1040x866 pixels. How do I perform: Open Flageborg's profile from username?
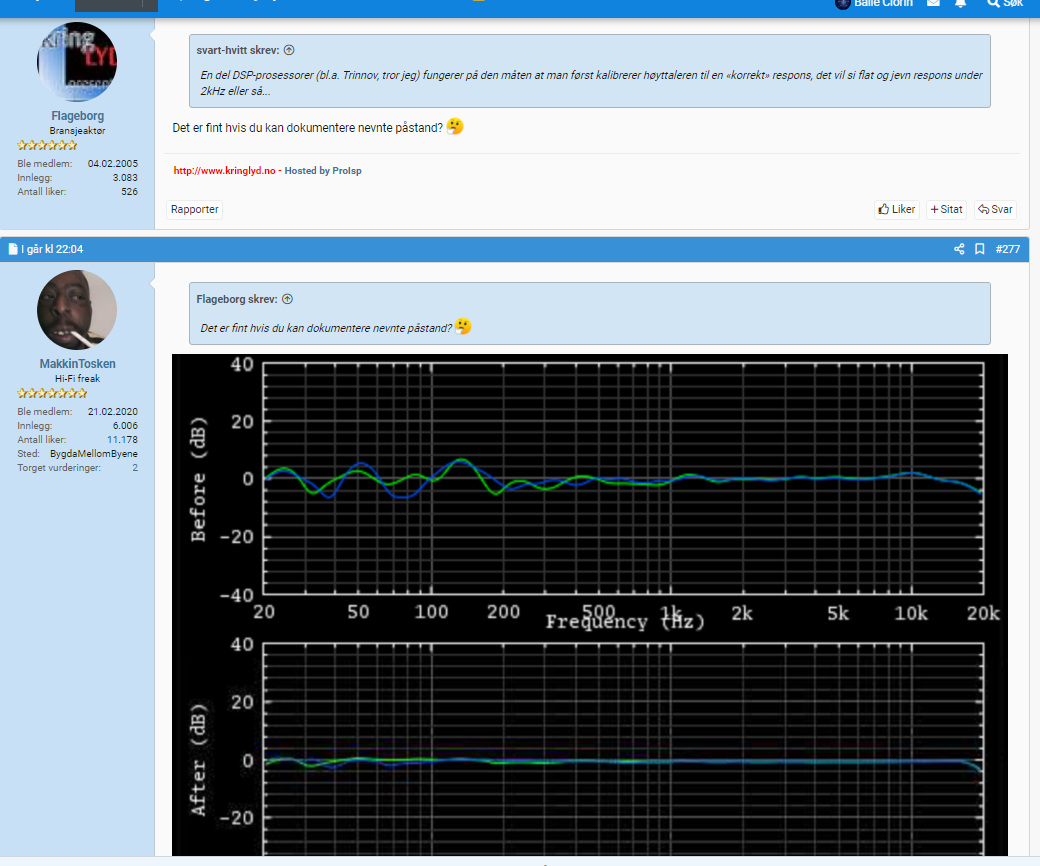coord(77,116)
